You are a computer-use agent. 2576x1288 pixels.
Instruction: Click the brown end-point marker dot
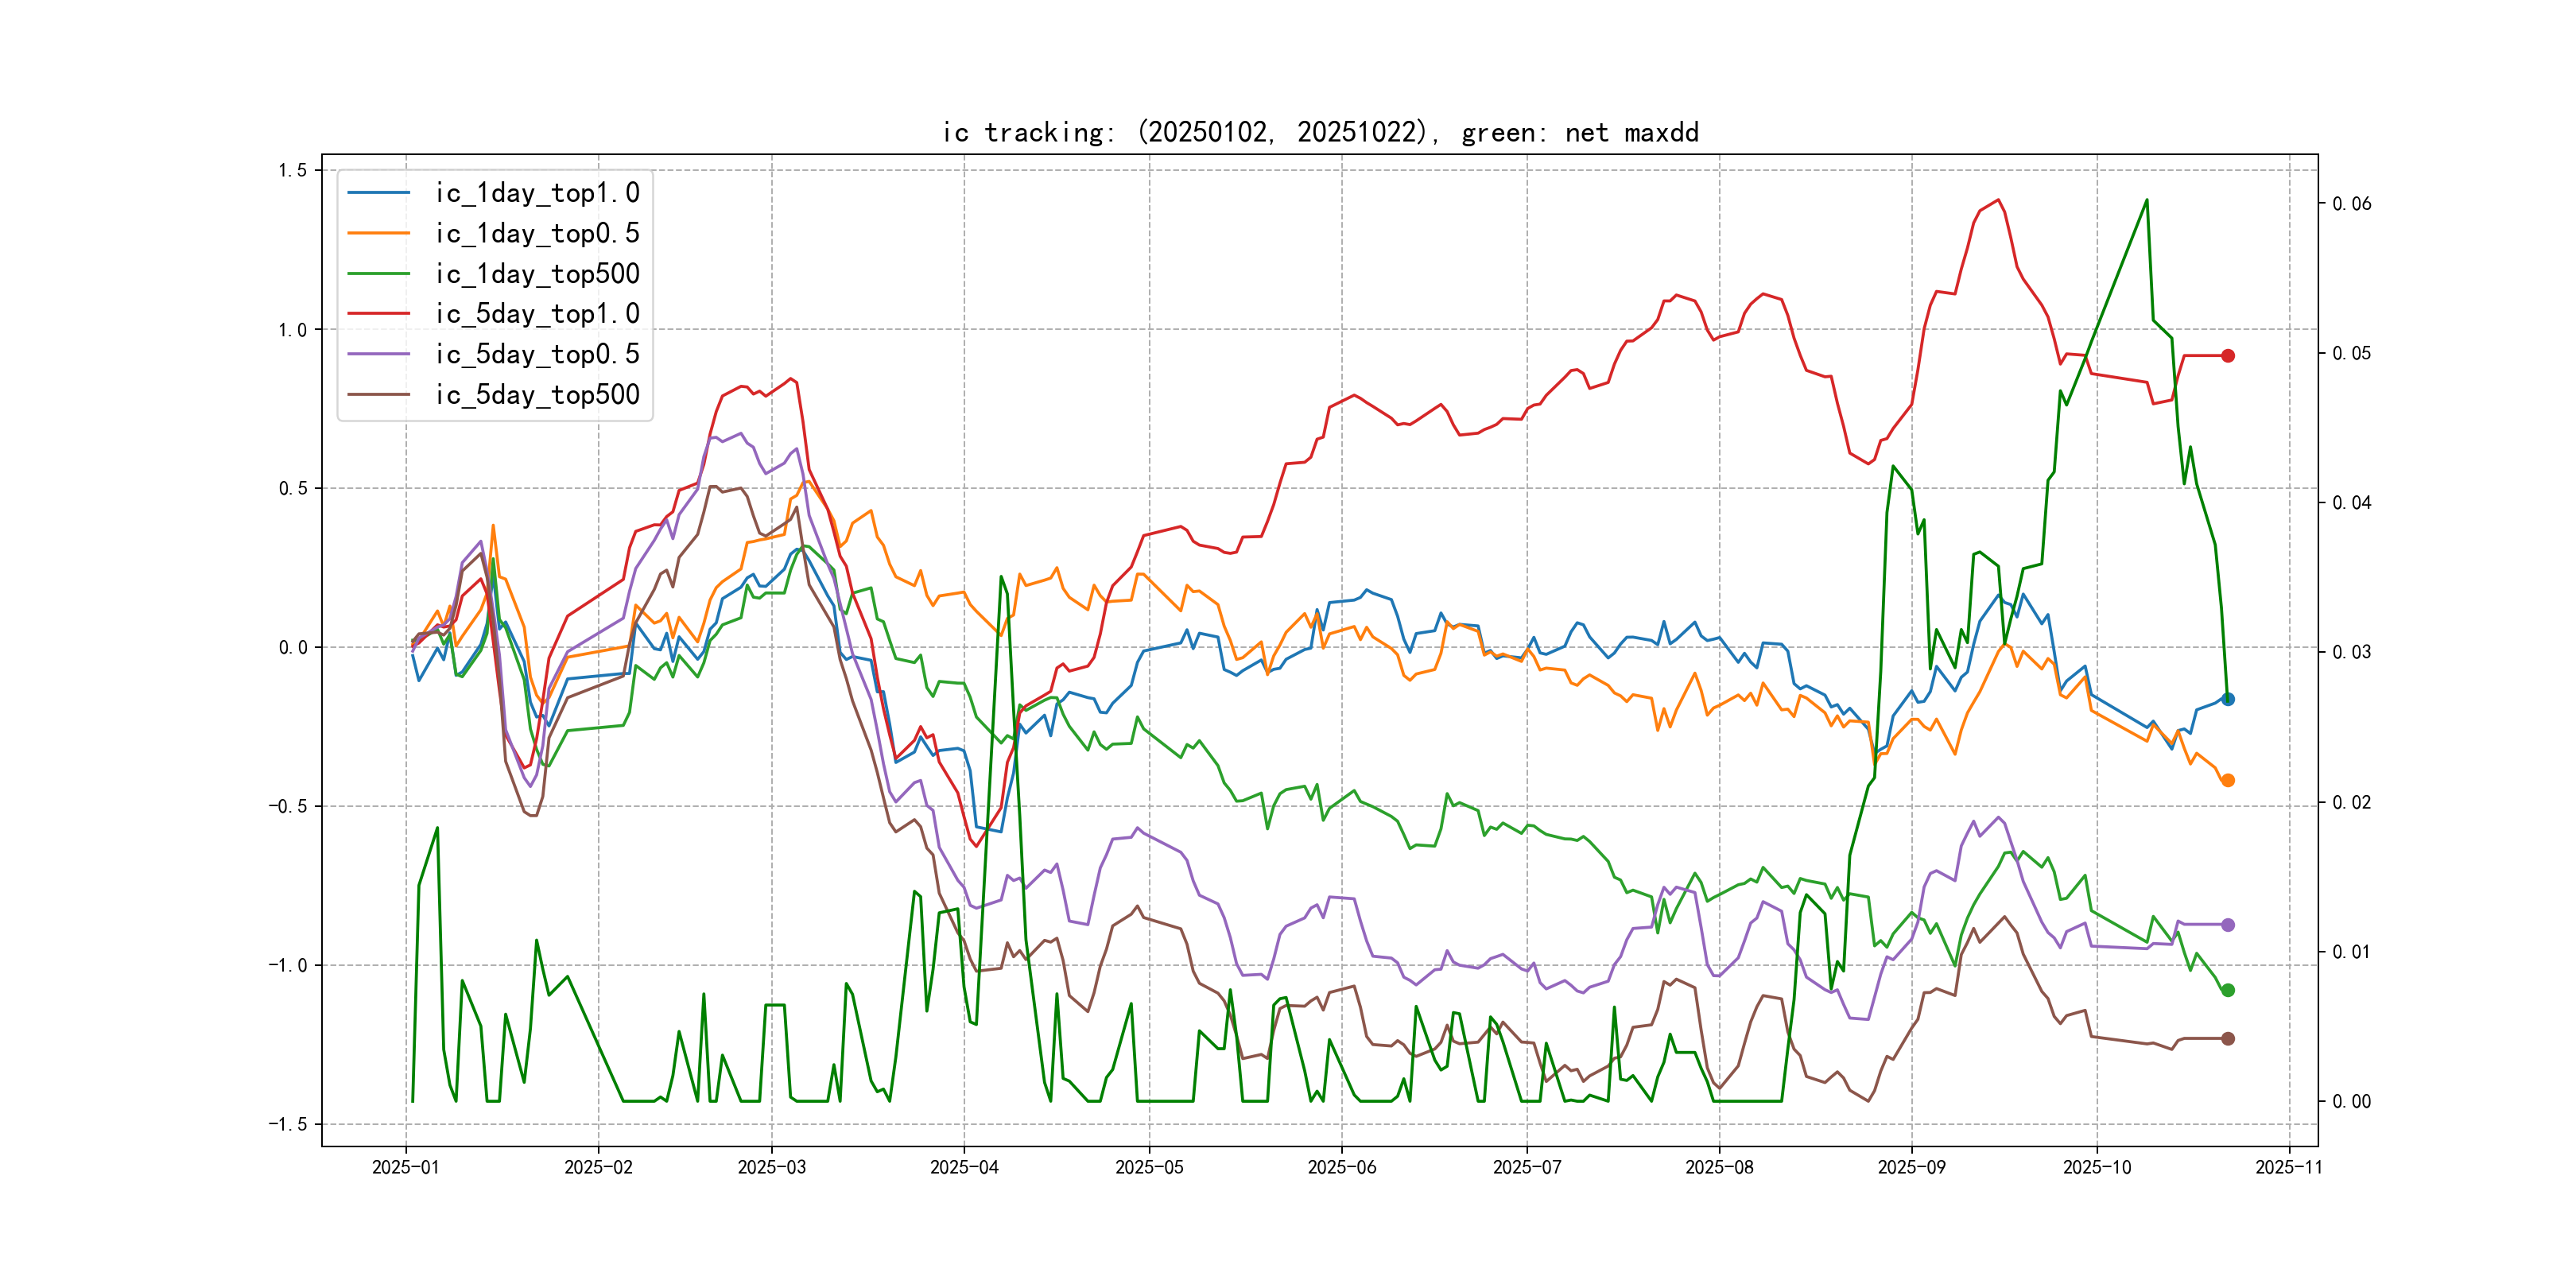click(2228, 1039)
